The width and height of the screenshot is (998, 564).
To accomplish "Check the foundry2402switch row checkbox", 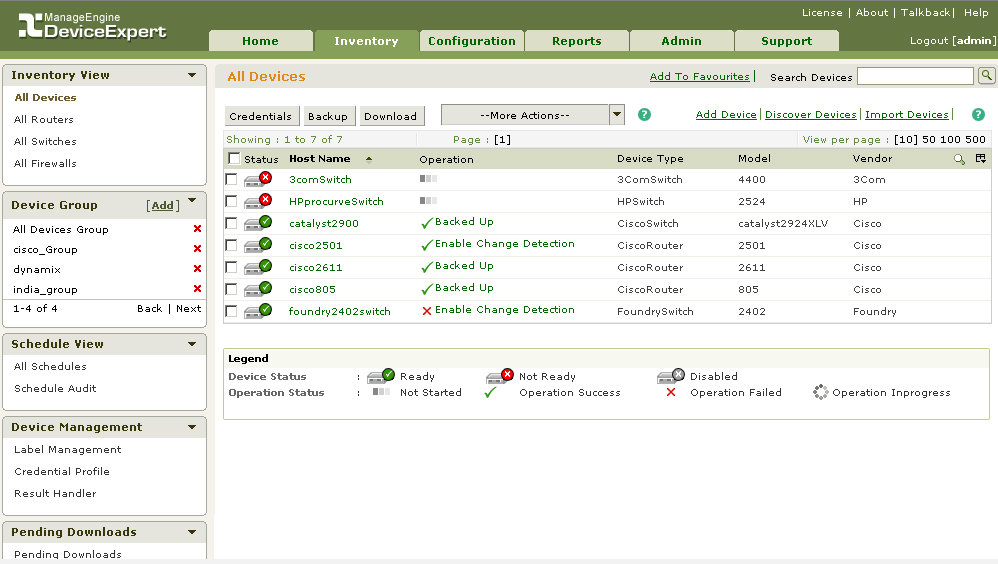I will coord(231,311).
